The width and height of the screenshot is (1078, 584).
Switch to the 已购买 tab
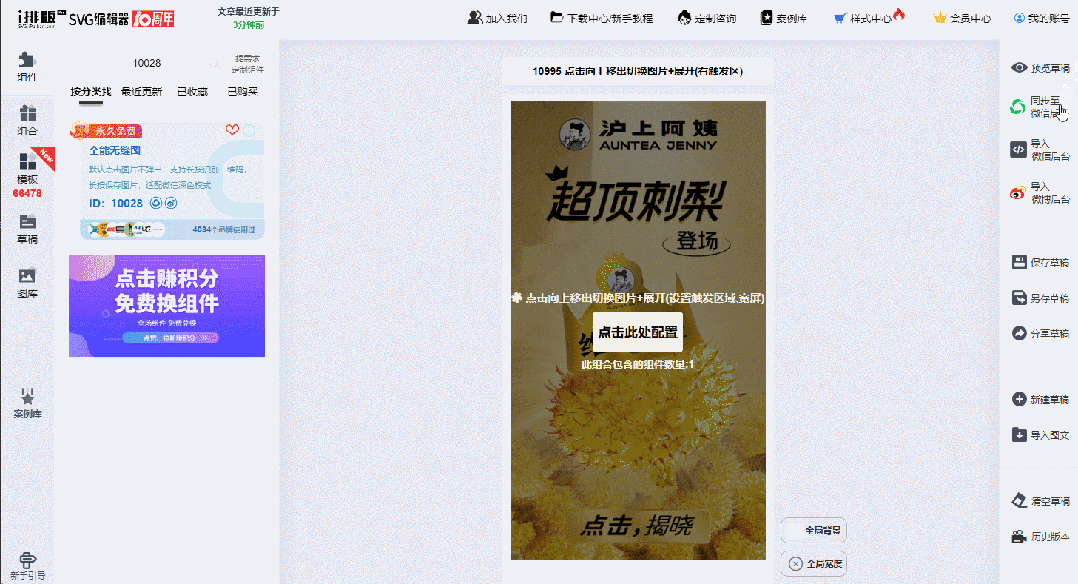click(243, 91)
